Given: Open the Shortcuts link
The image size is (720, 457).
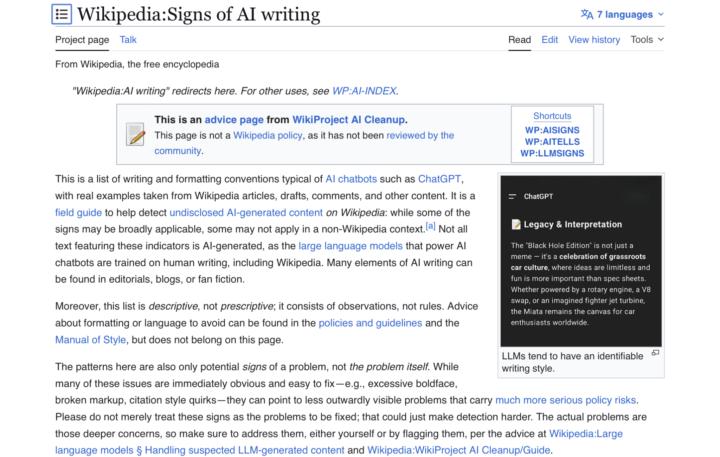Looking at the screenshot, I should [552, 116].
